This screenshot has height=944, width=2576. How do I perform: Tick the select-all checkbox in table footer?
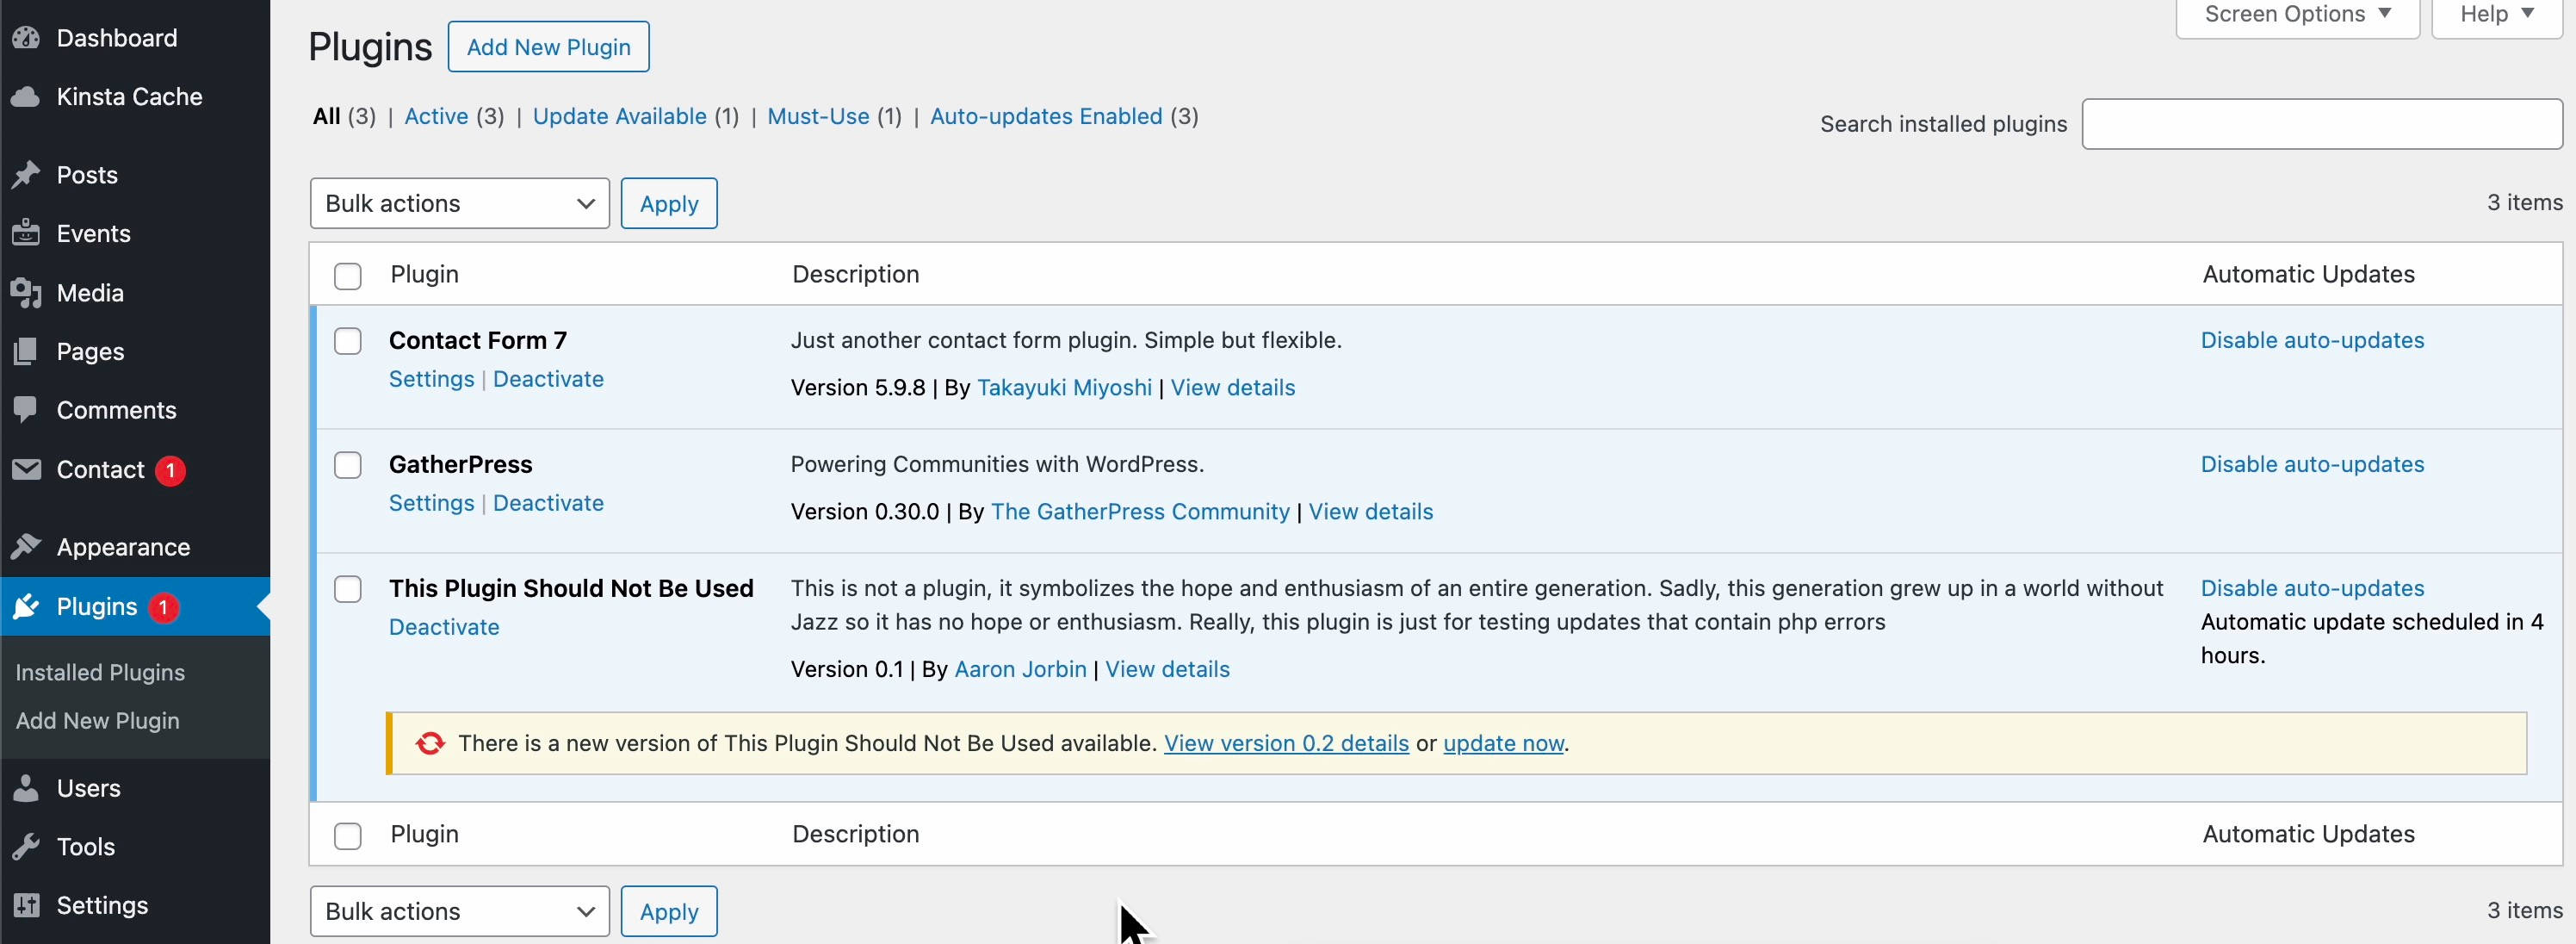(x=347, y=836)
